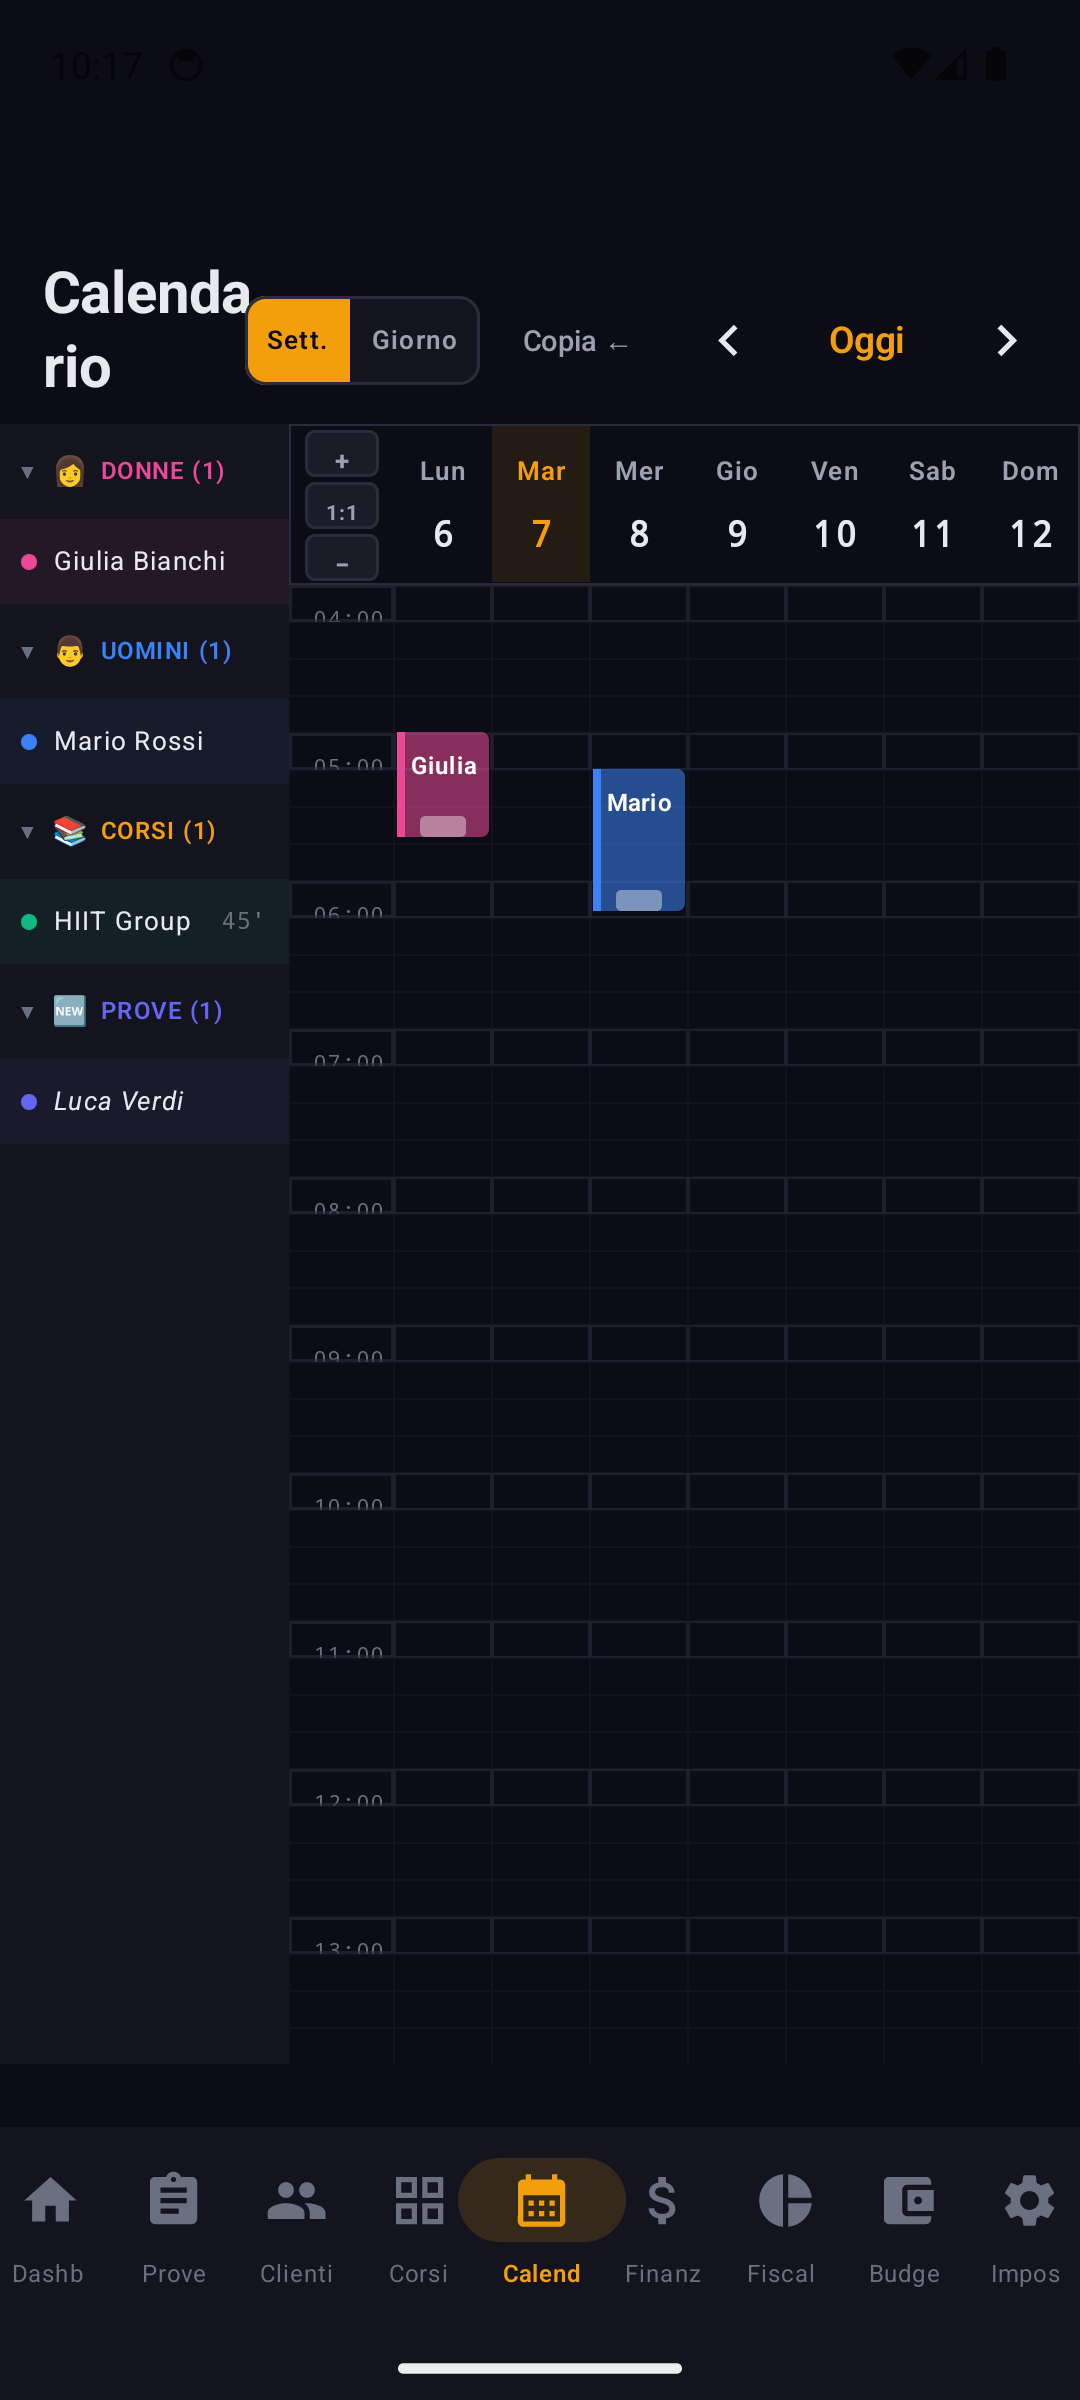Click the Calendario page title
The width and height of the screenshot is (1080, 2400).
pos(146,330)
